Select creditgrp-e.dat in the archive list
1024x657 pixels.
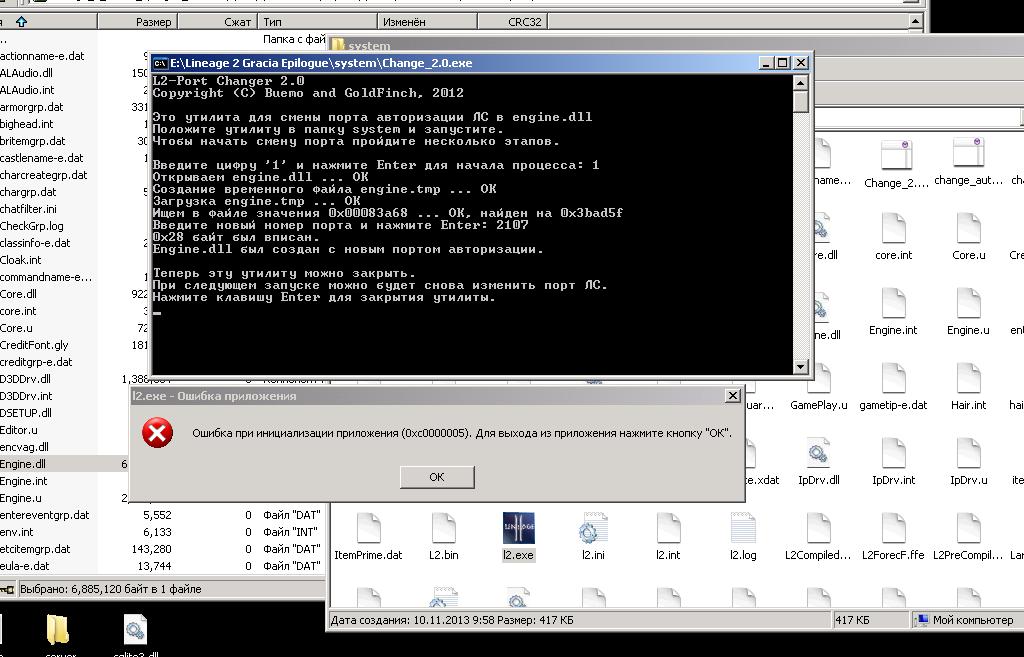[37, 362]
